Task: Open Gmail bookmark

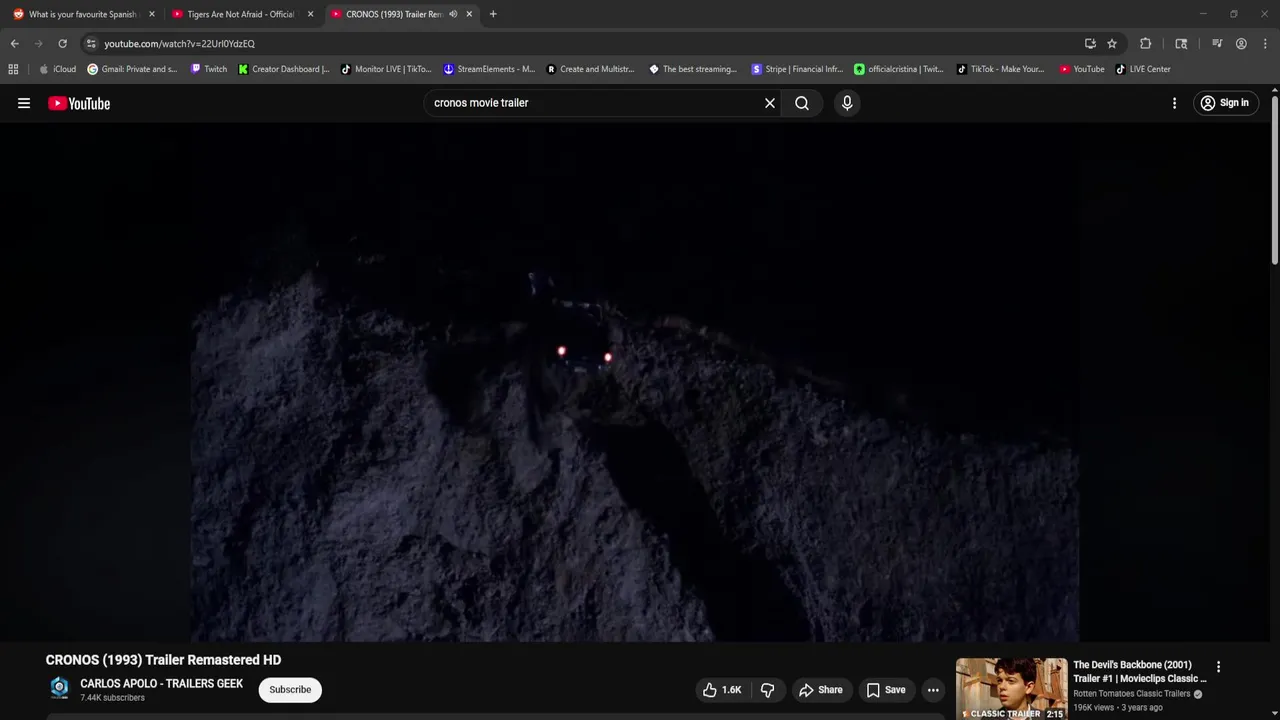Action: [x=132, y=69]
